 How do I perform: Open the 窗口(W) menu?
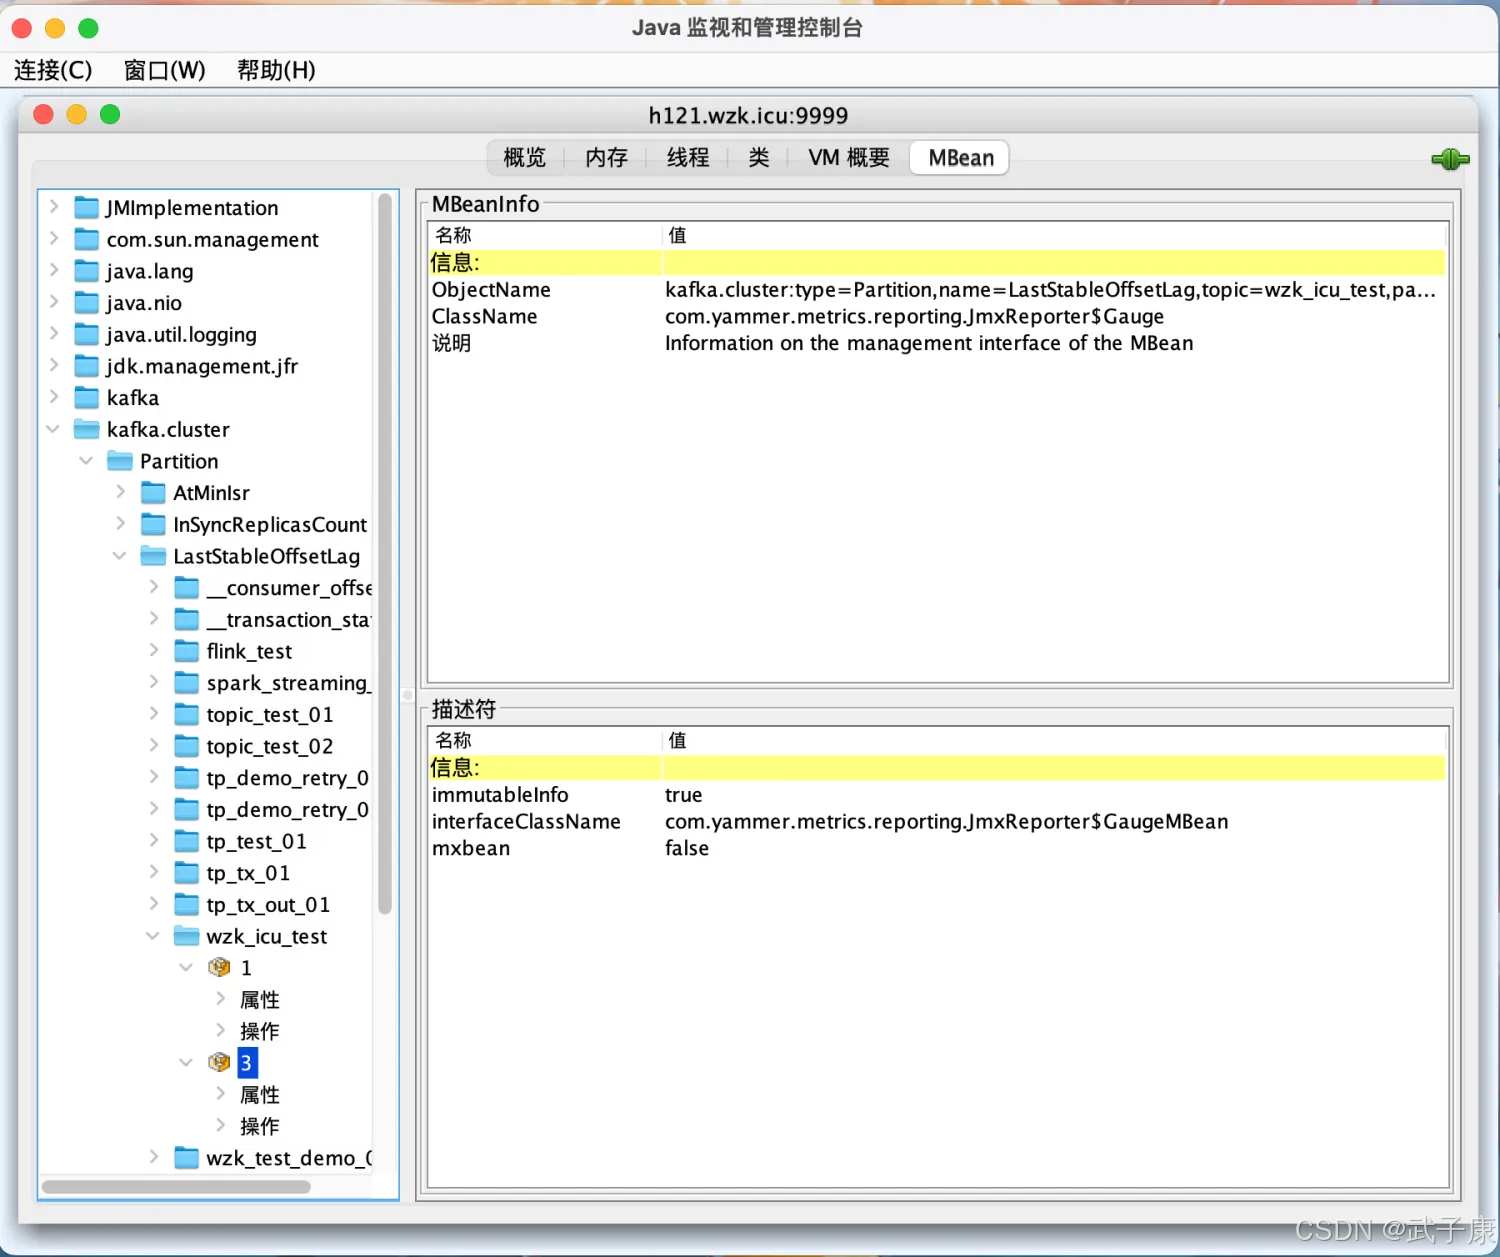coord(165,70)
